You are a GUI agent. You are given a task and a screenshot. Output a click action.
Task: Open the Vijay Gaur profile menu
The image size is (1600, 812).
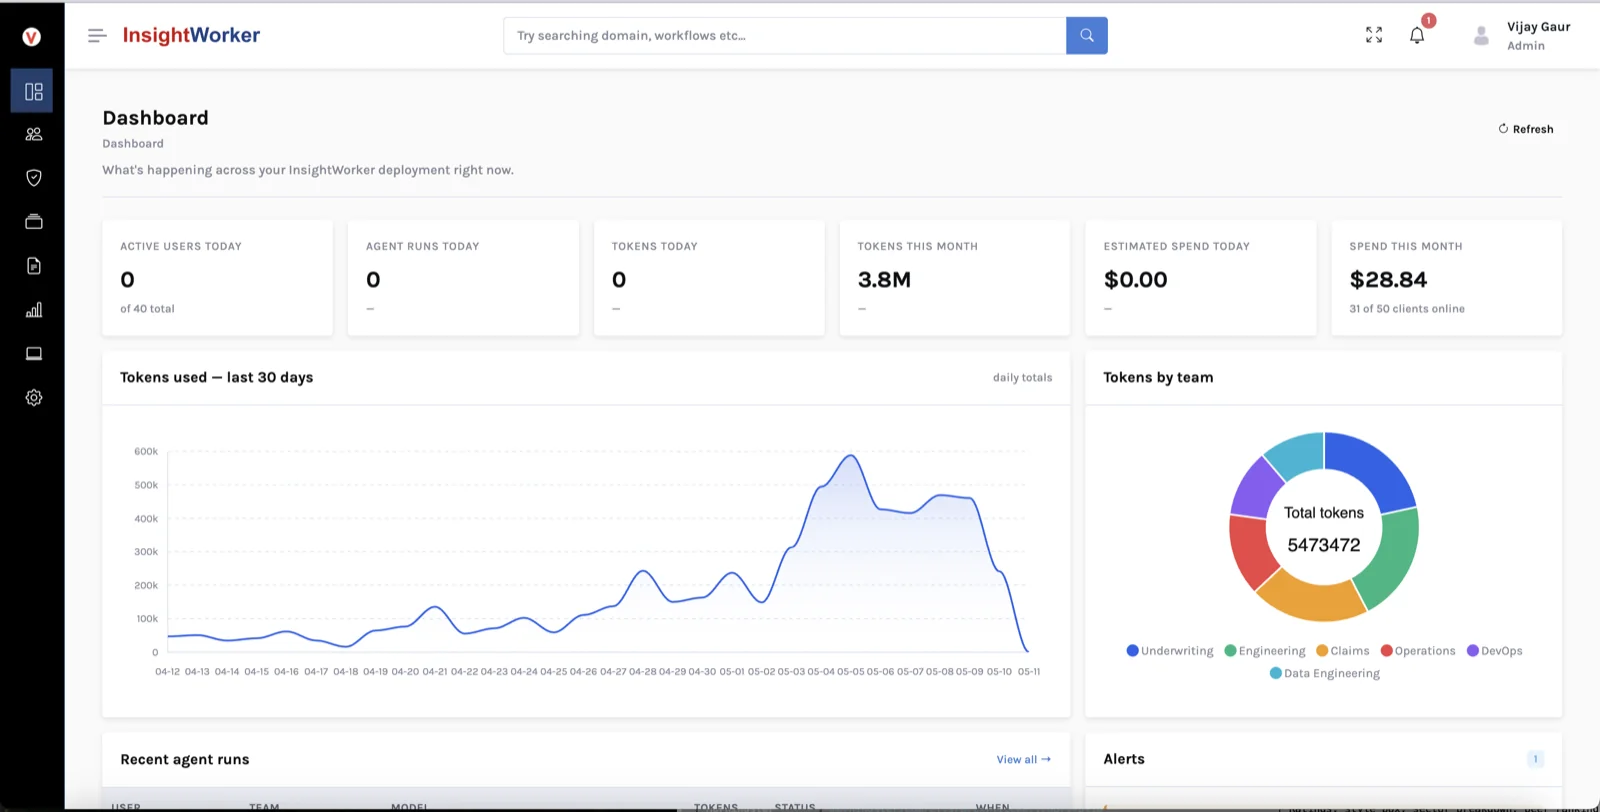(1538, 36)
